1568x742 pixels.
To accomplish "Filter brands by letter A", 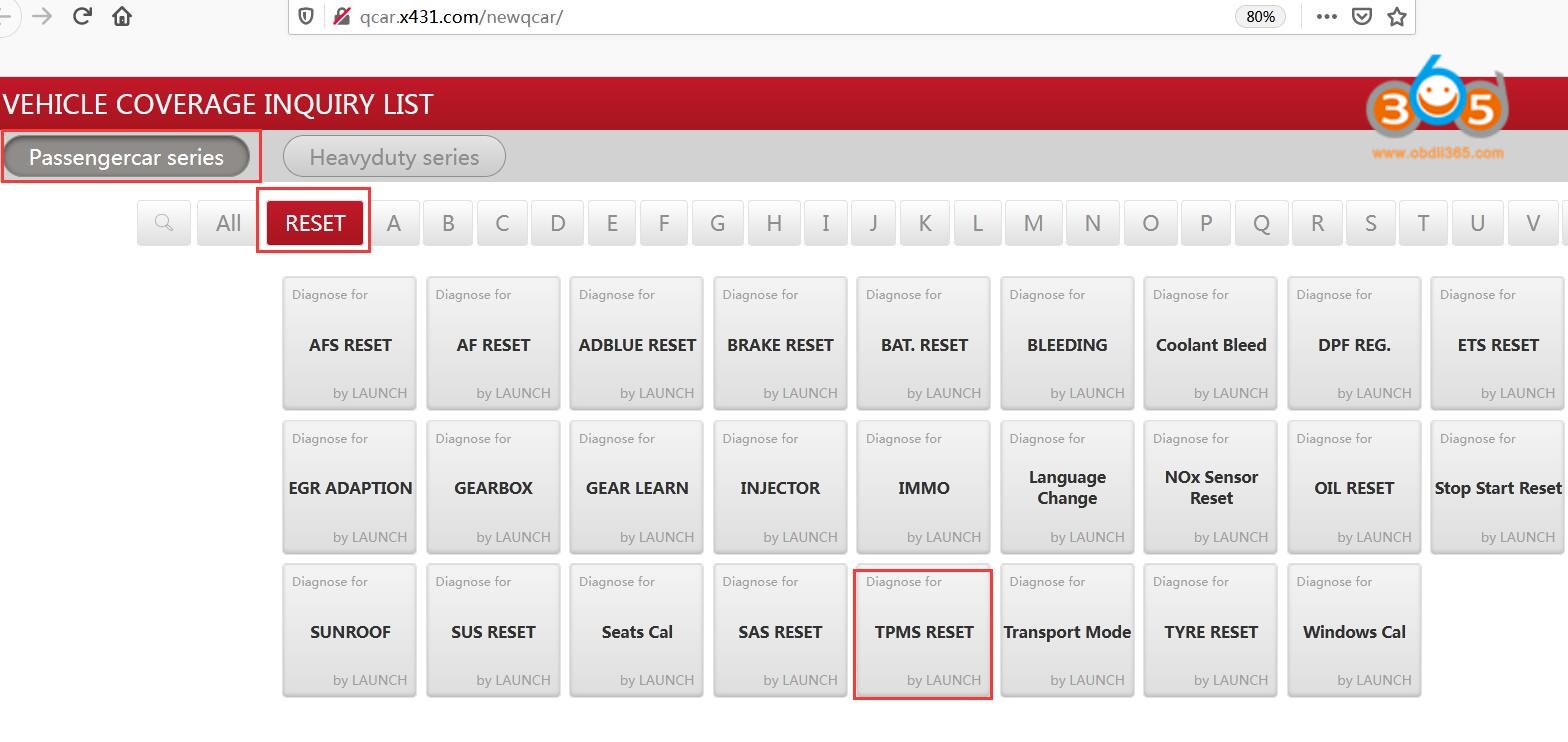I will tap(394, 223).
